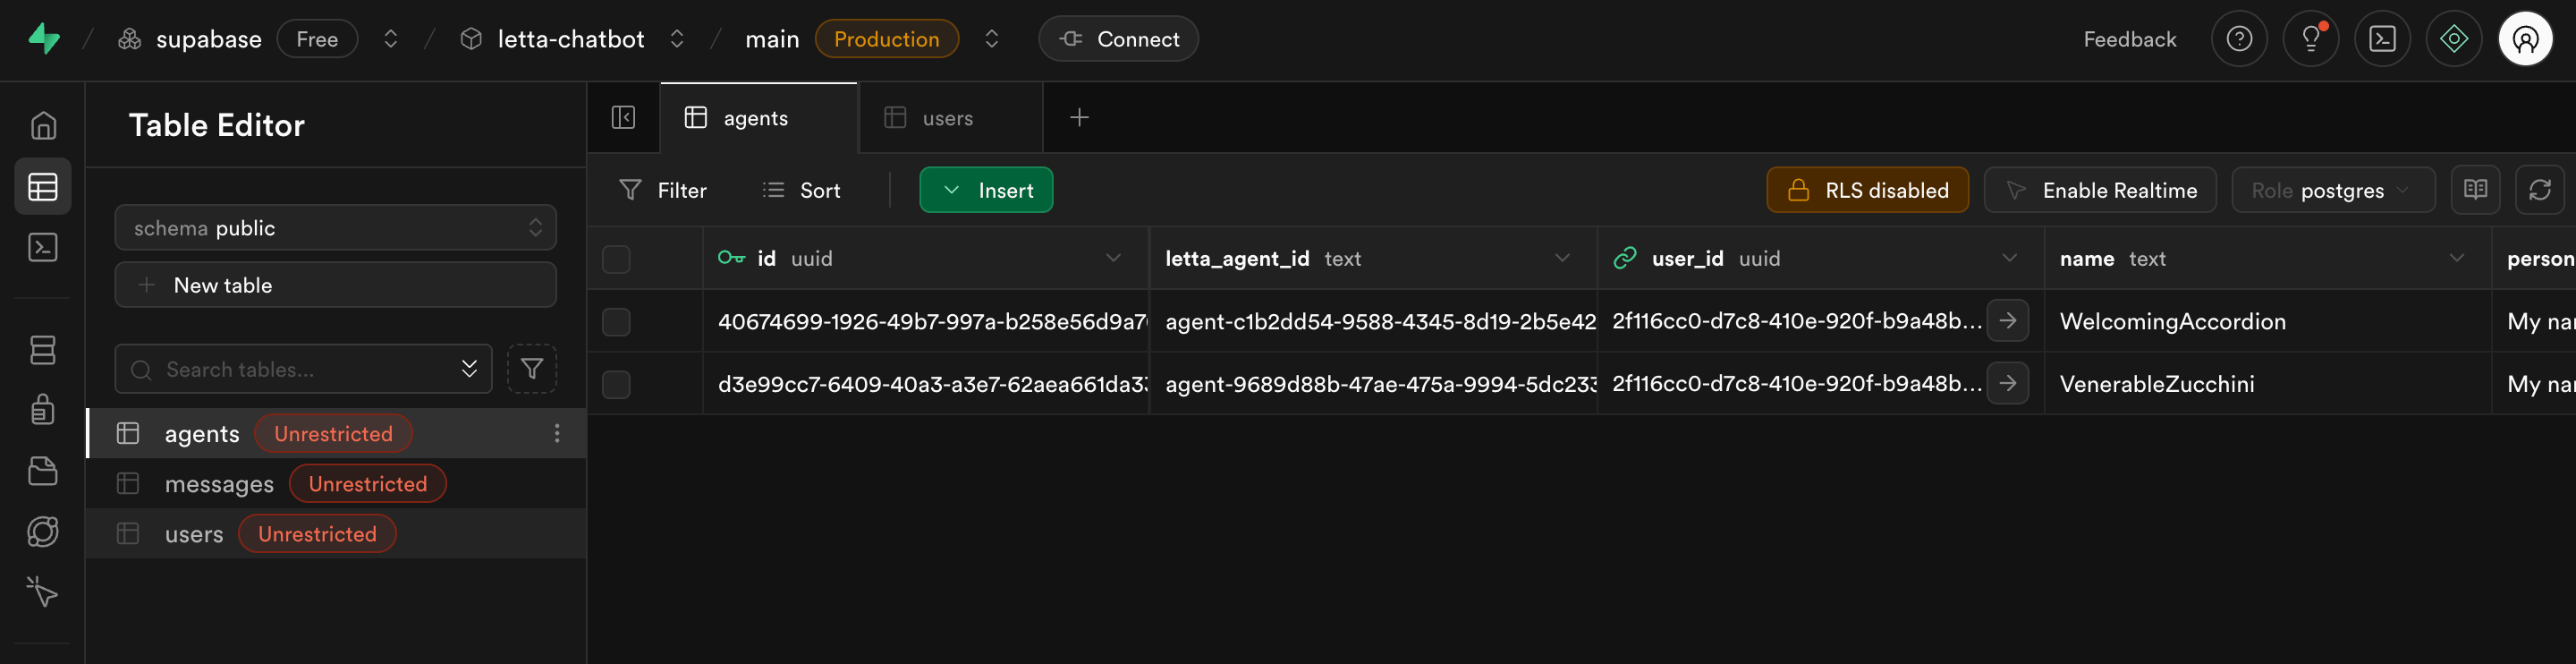Click the Enable Realtime button
The height and width of the screenshot is (664, 2576).
click(x=2100, y=190)
